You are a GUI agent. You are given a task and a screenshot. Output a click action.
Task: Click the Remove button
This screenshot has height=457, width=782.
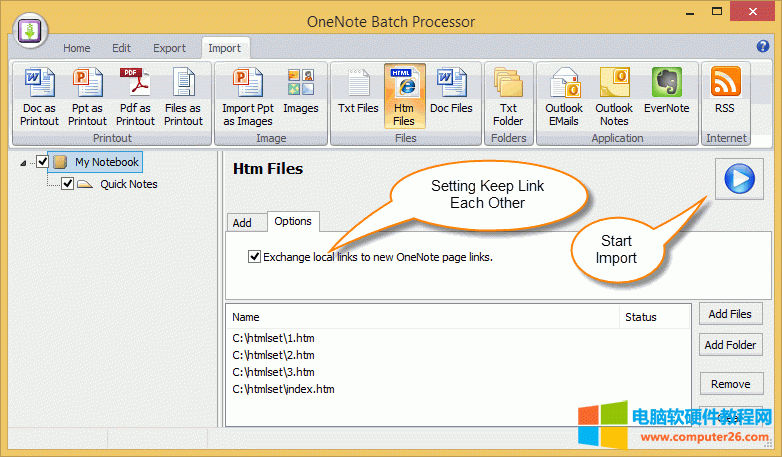[x=731, y=384]
